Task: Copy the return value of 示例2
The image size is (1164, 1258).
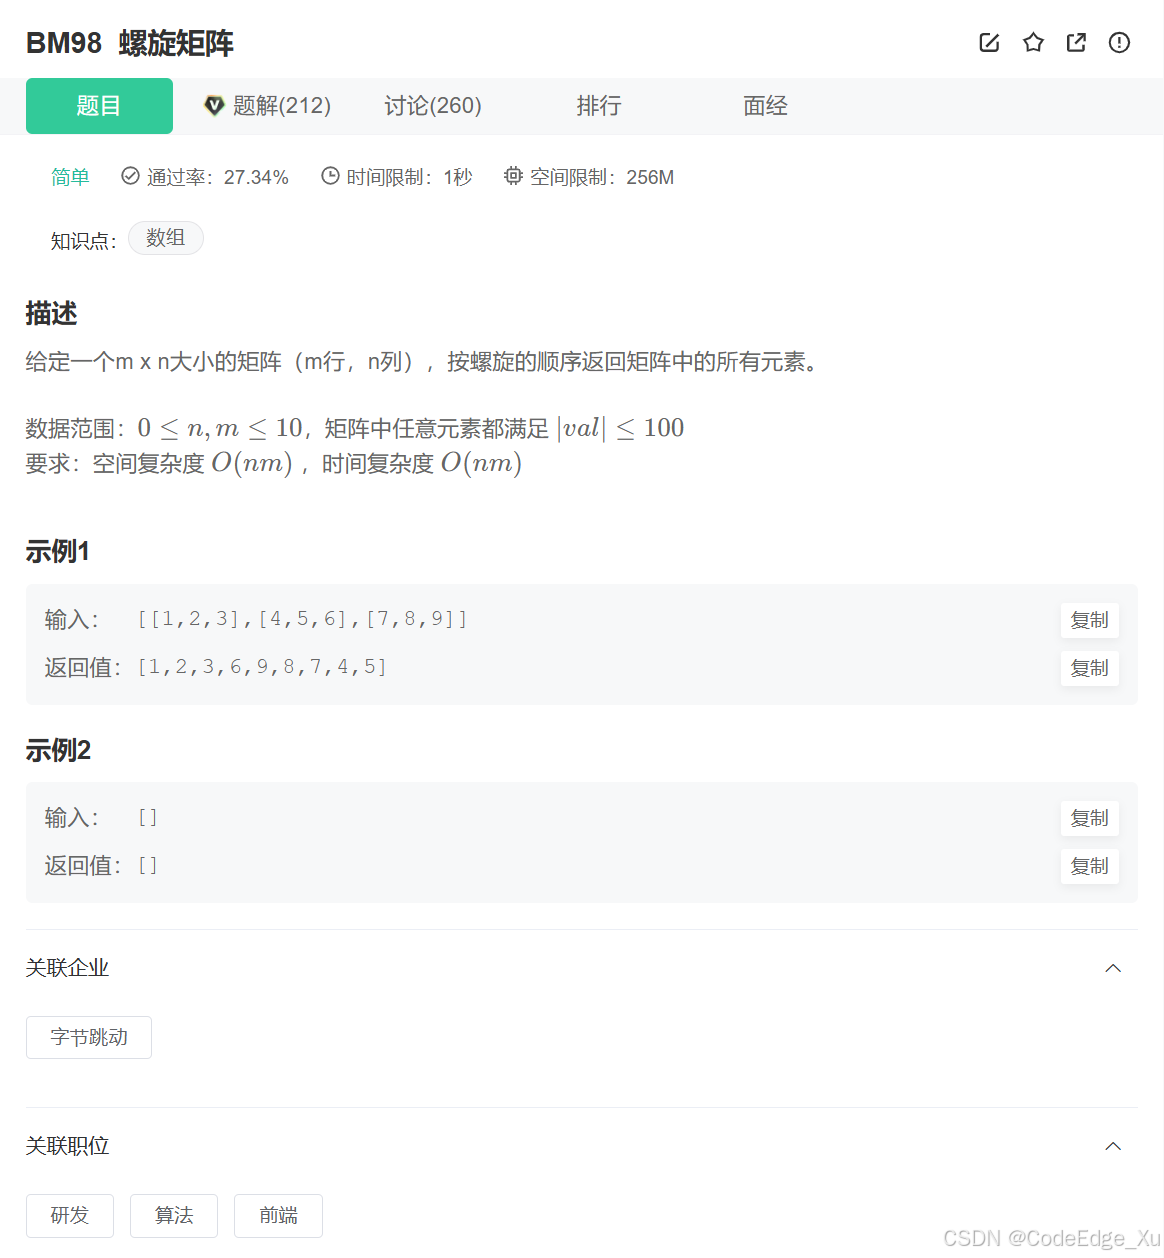Action: 1089,866
